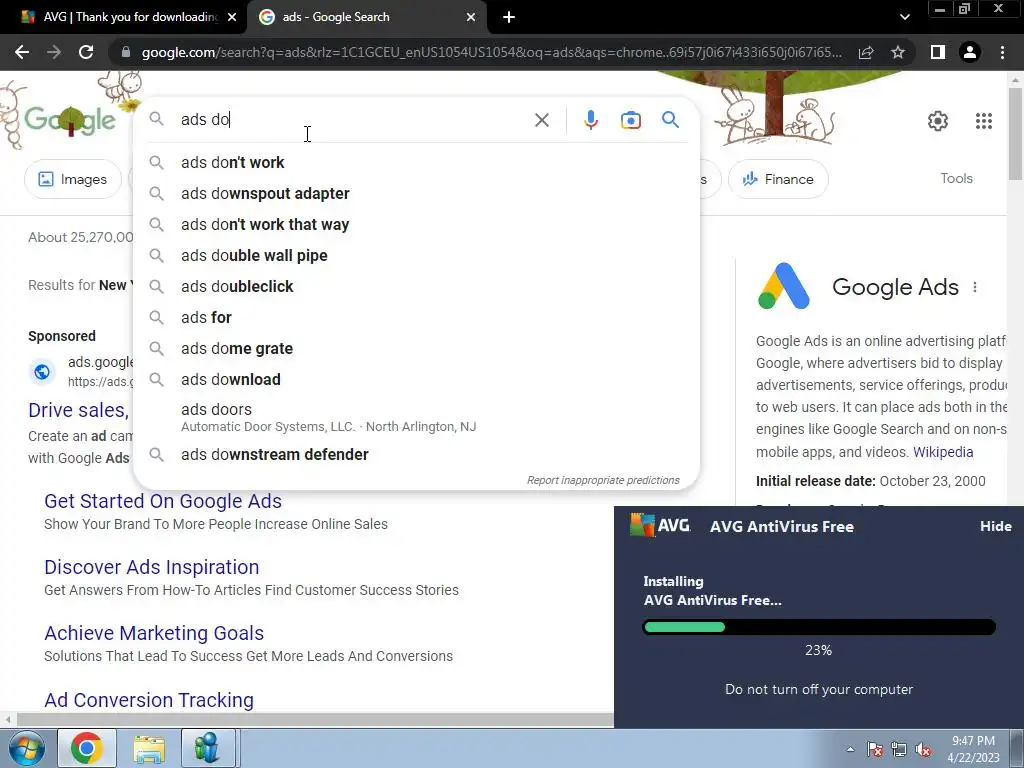Choose suggestion "ads downstream defender"
This screenshot has width=1024, height=768.
pyautogui.click(x=416, y=455)
